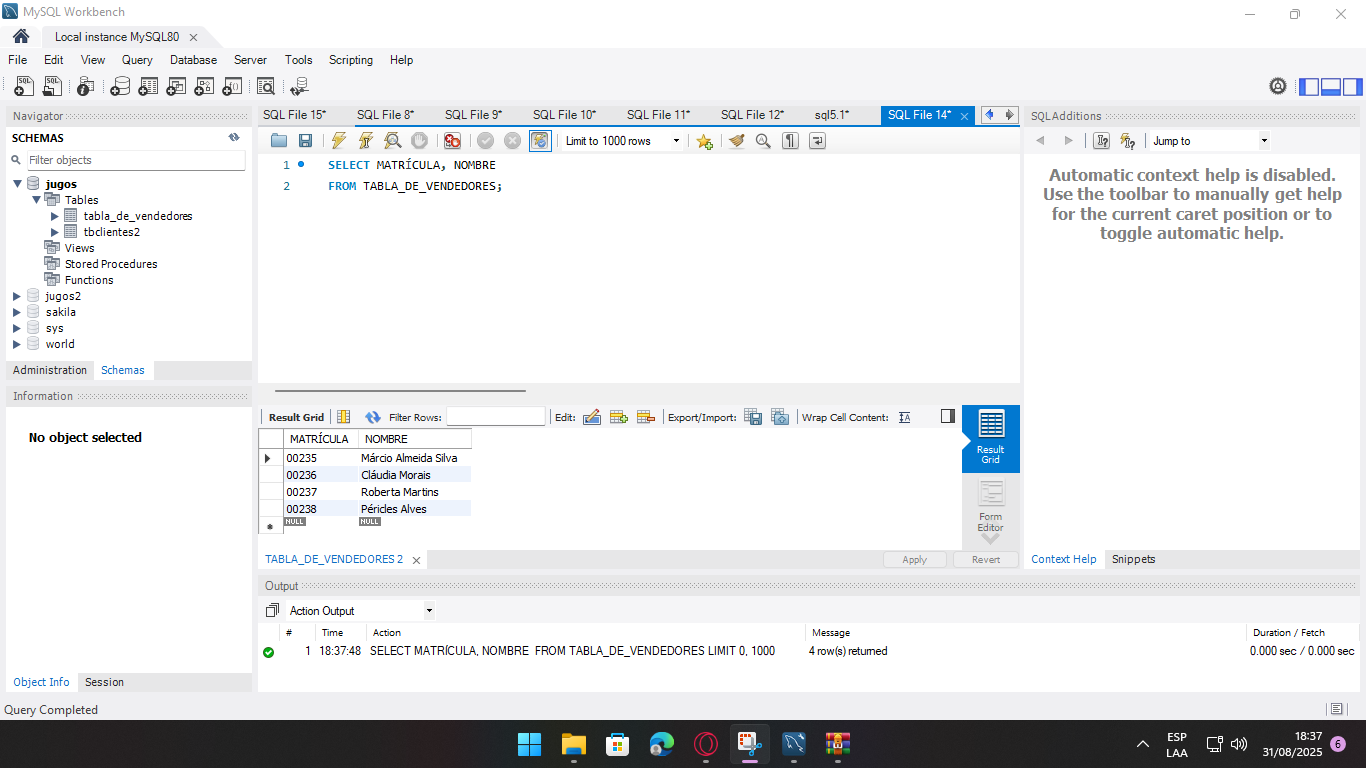This screenshot has width=1366, height=768.
Task: Collapse the jugos schema
Action: point(17,184)
